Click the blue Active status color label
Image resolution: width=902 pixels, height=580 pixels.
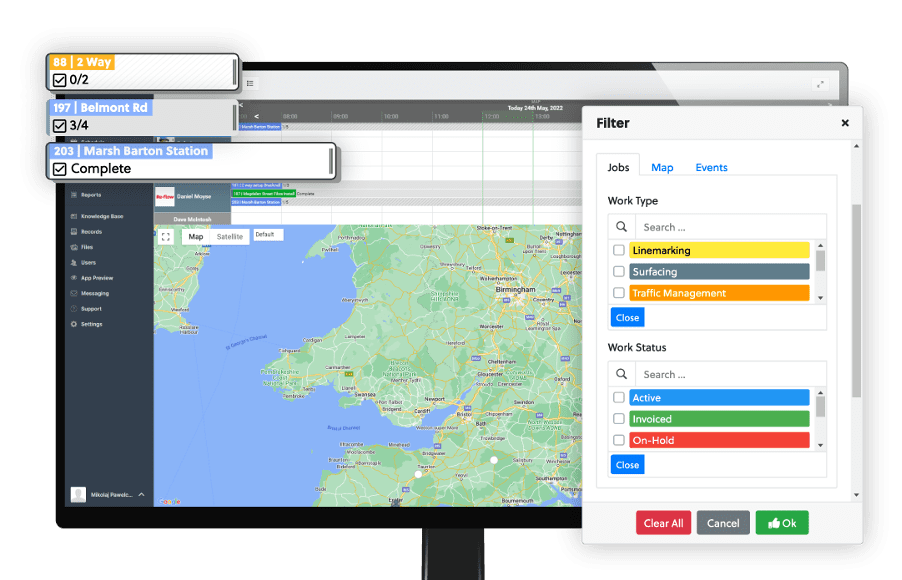coord(718,398)
